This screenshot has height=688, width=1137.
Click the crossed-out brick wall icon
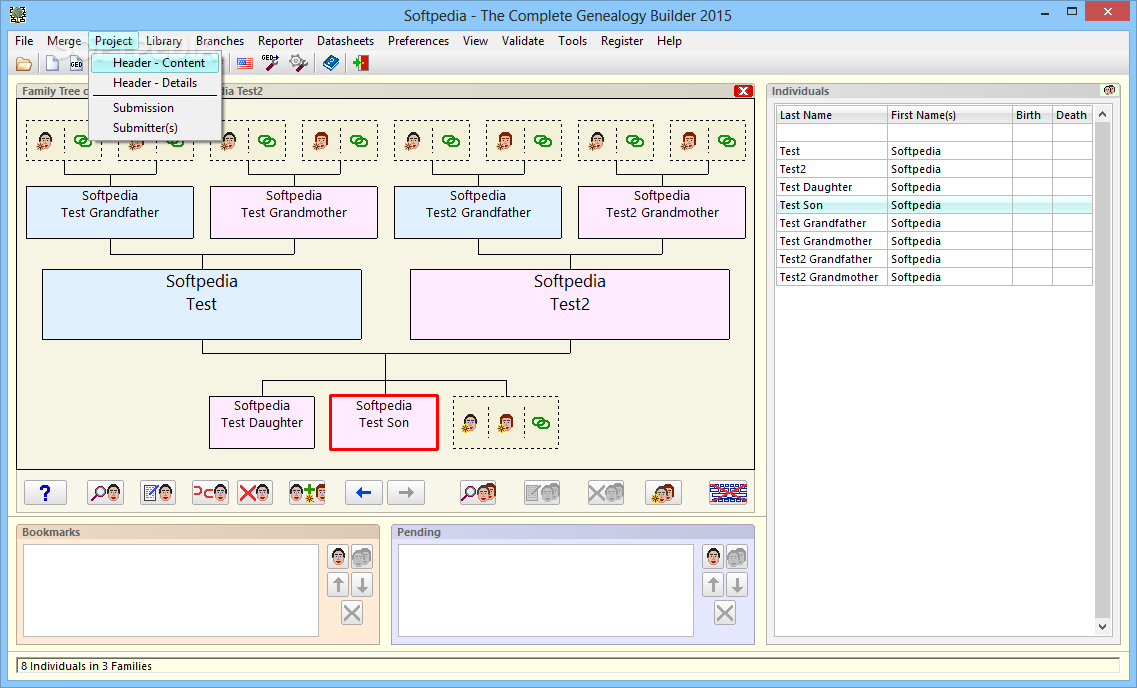tap(728, 493)
